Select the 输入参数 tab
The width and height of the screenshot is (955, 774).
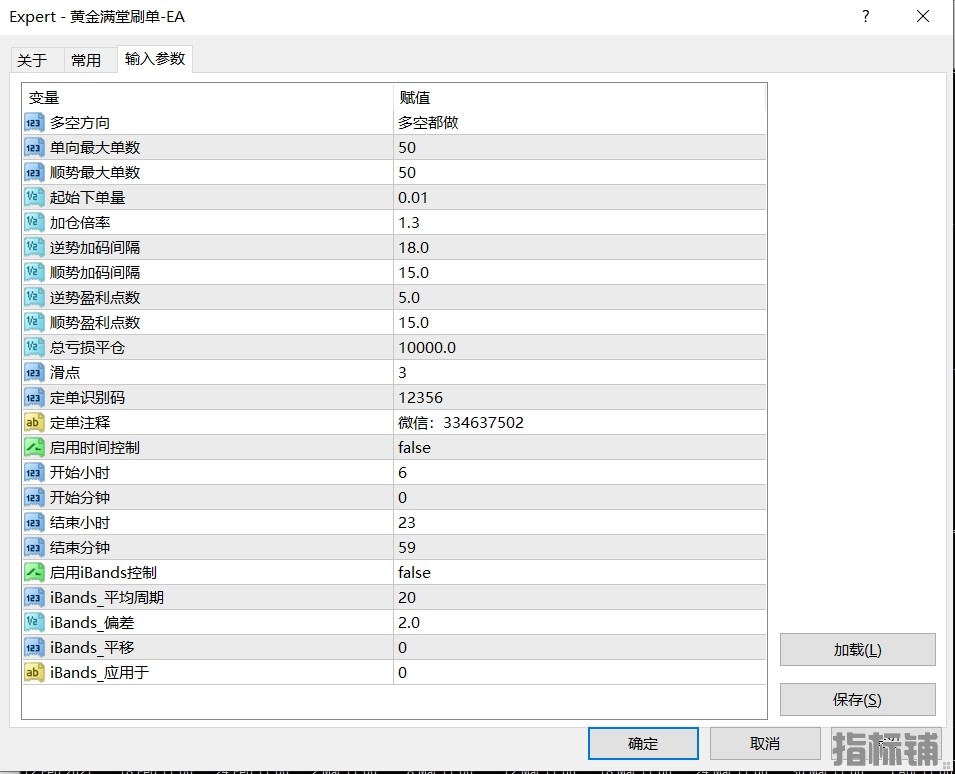pos(155,59)
